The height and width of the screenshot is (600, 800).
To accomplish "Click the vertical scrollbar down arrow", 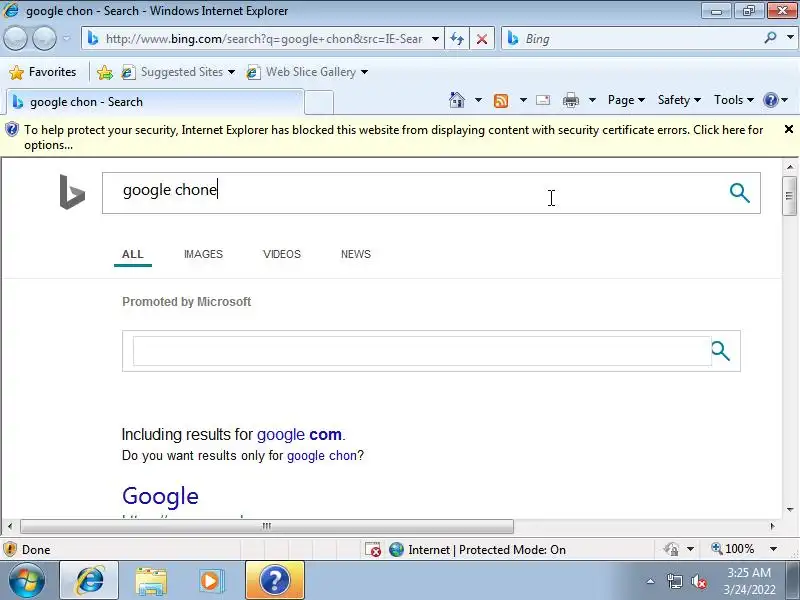I will [x=790, y=509].
